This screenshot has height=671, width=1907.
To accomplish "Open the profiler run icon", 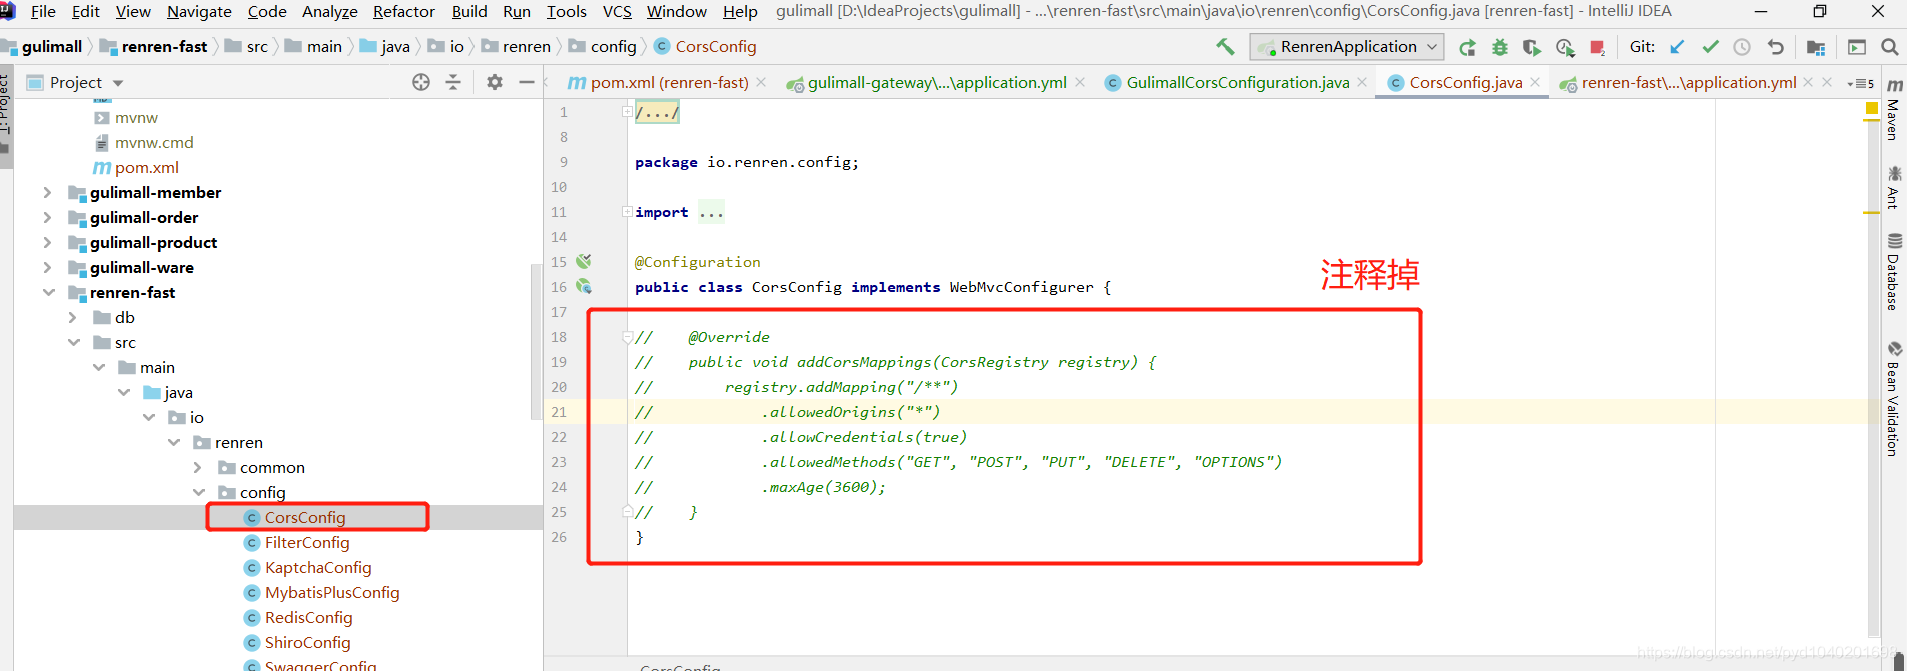I will tap(1565, 47).
